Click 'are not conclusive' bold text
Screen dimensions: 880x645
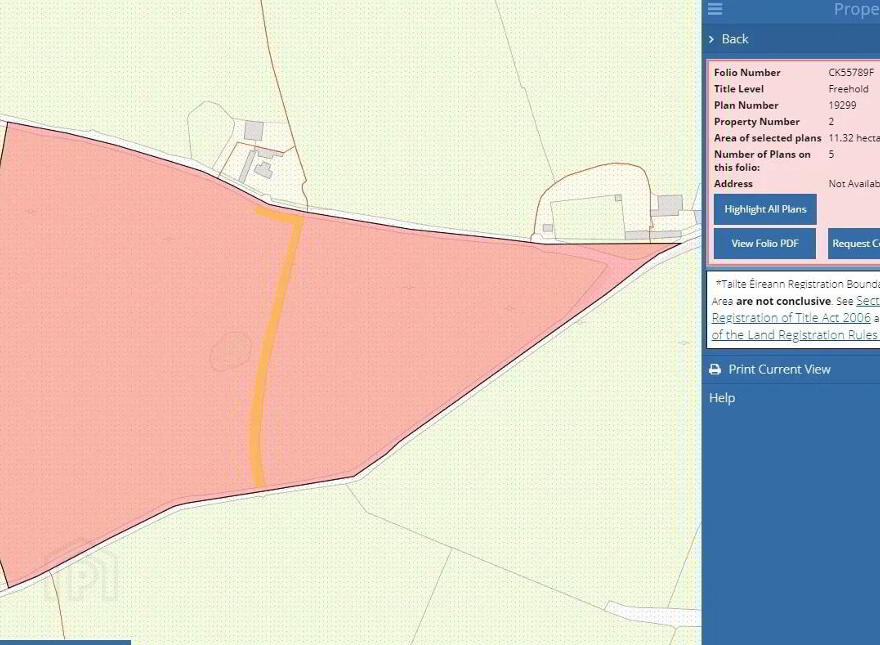click(x=783, y=301)
